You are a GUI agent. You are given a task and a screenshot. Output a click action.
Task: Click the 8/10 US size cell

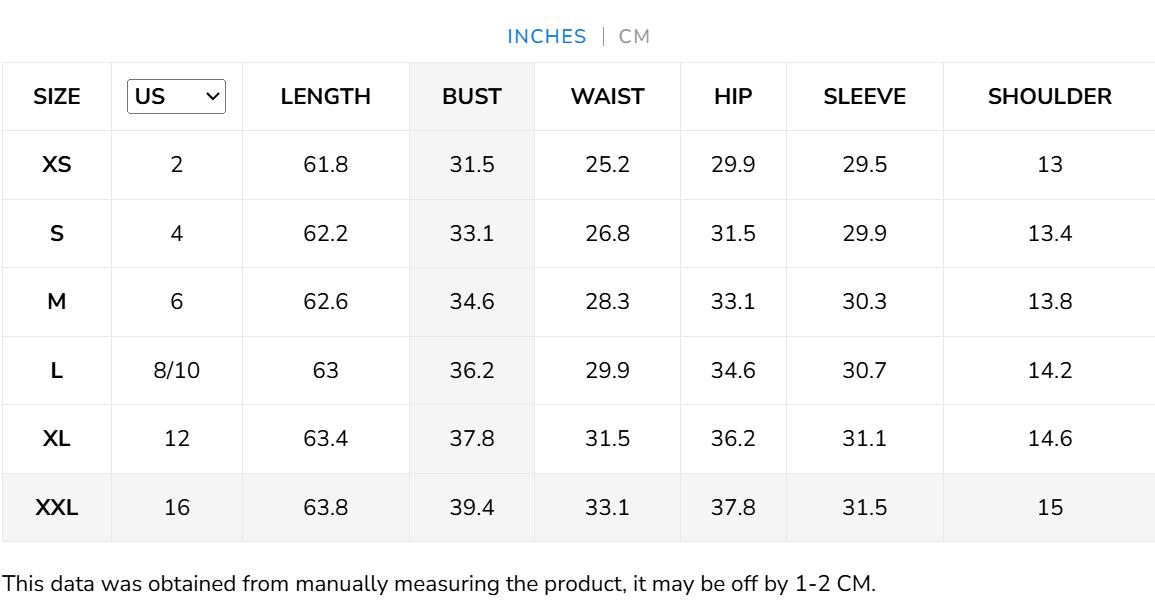(177, 371)
